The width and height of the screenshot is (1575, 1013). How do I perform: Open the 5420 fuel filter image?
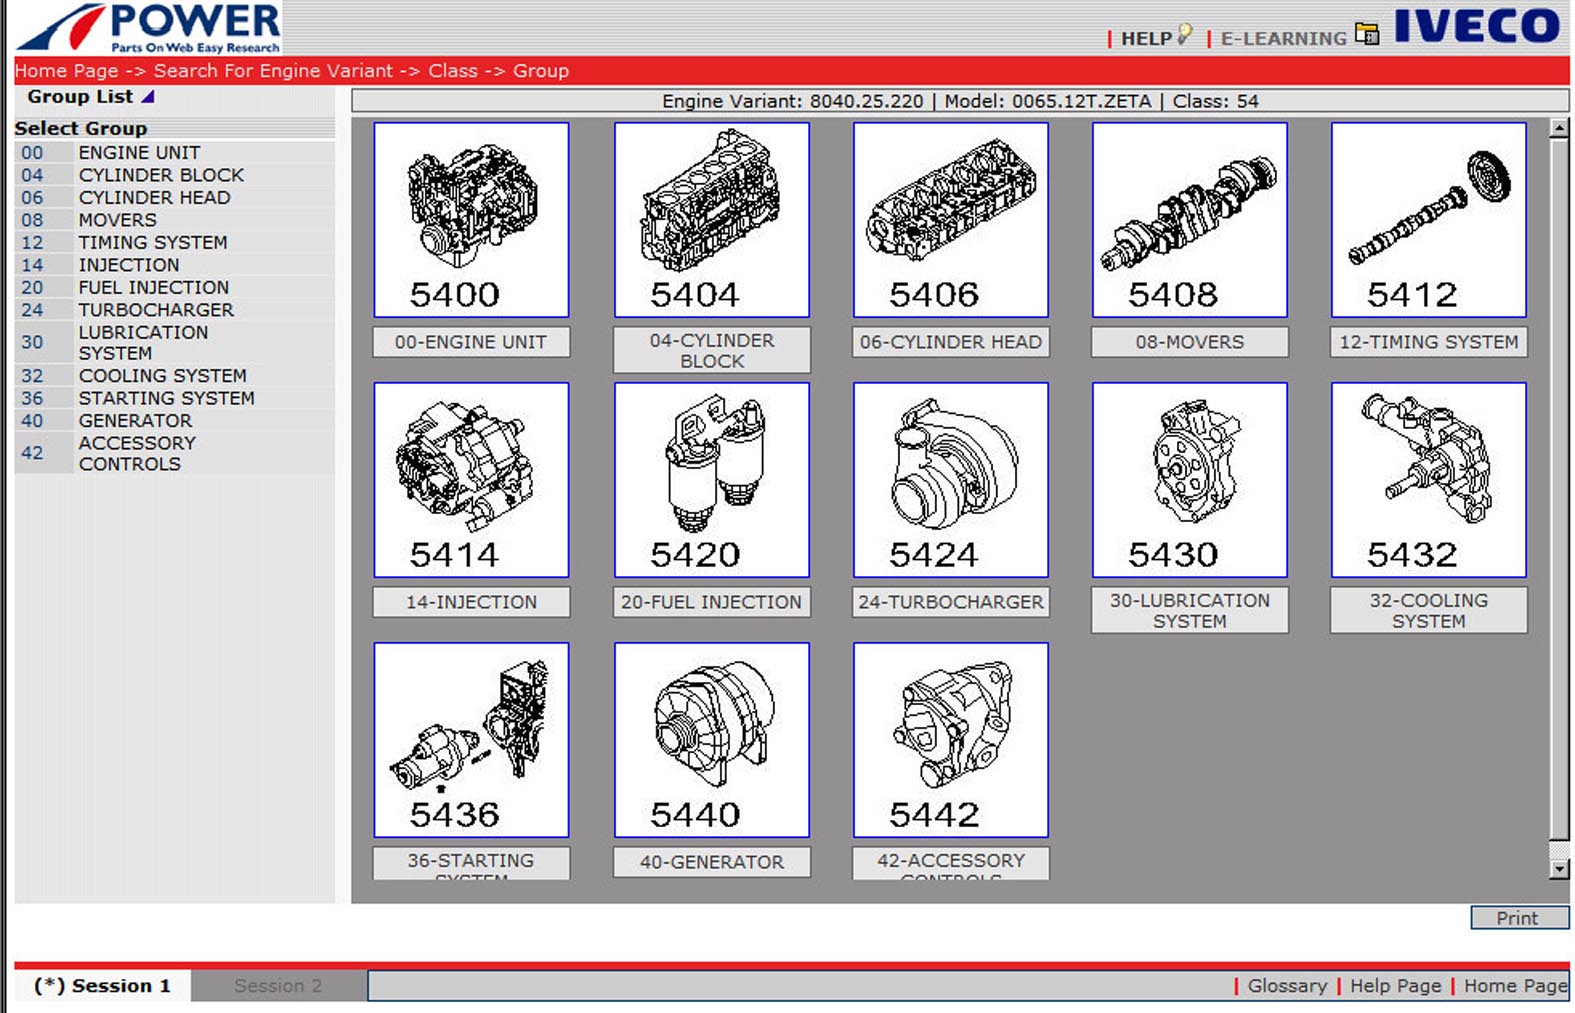click(x=711, y=480)
